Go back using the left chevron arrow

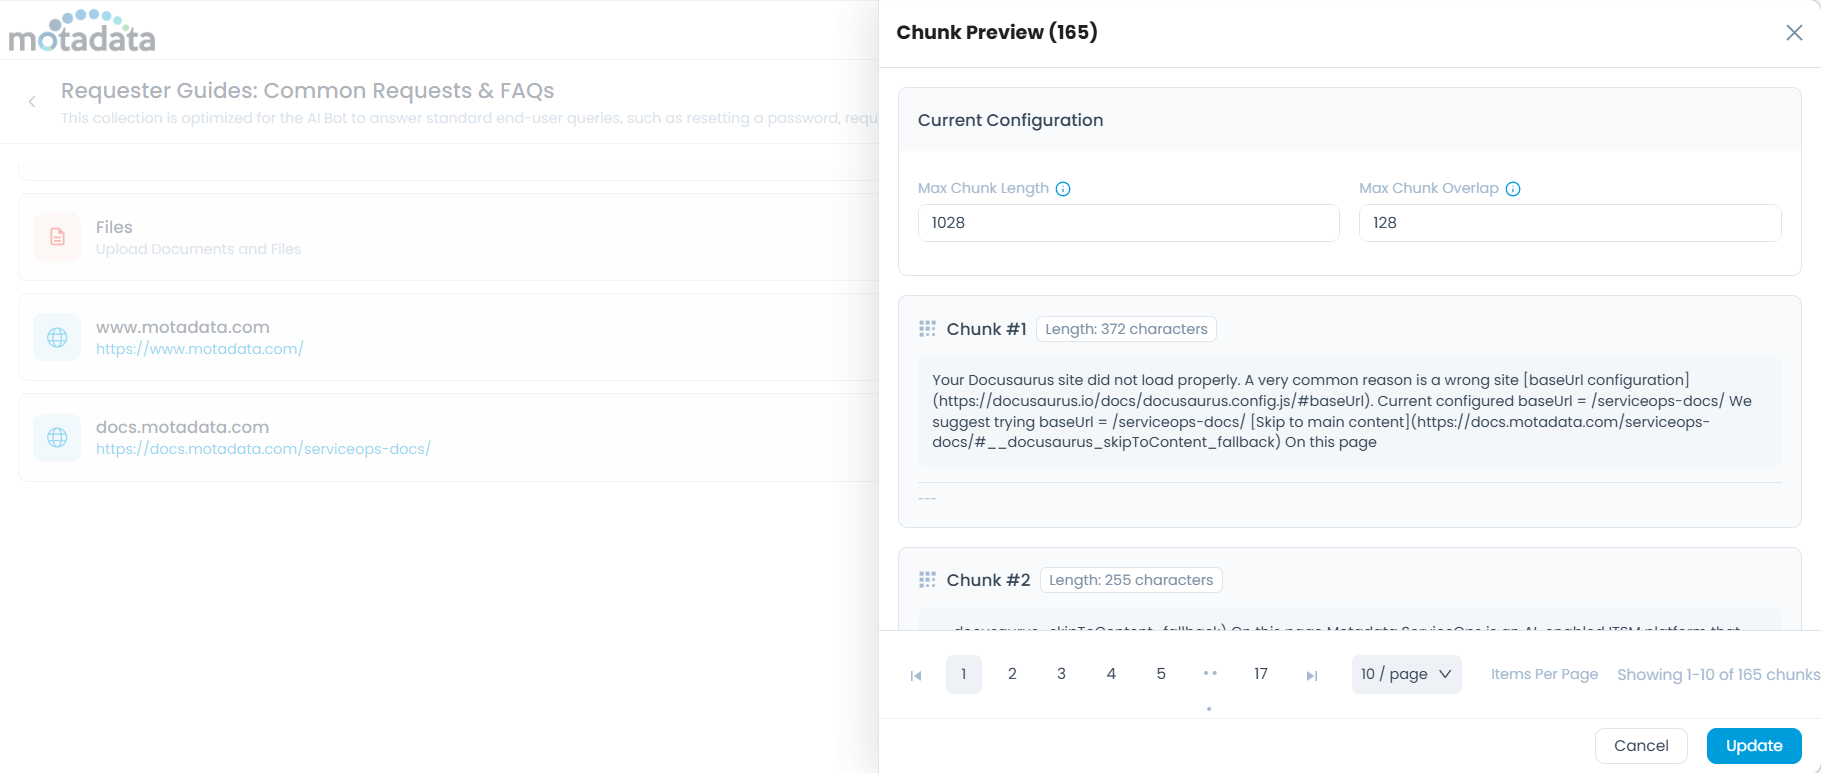32,101
